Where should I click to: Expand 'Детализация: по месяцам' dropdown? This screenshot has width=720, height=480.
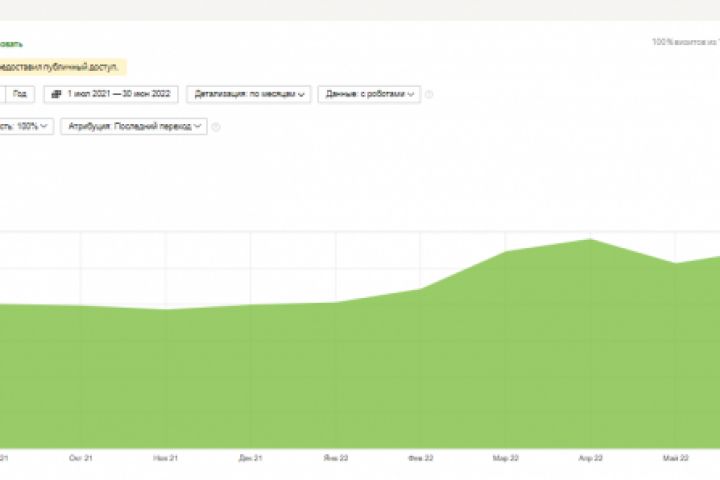point(249,94)
